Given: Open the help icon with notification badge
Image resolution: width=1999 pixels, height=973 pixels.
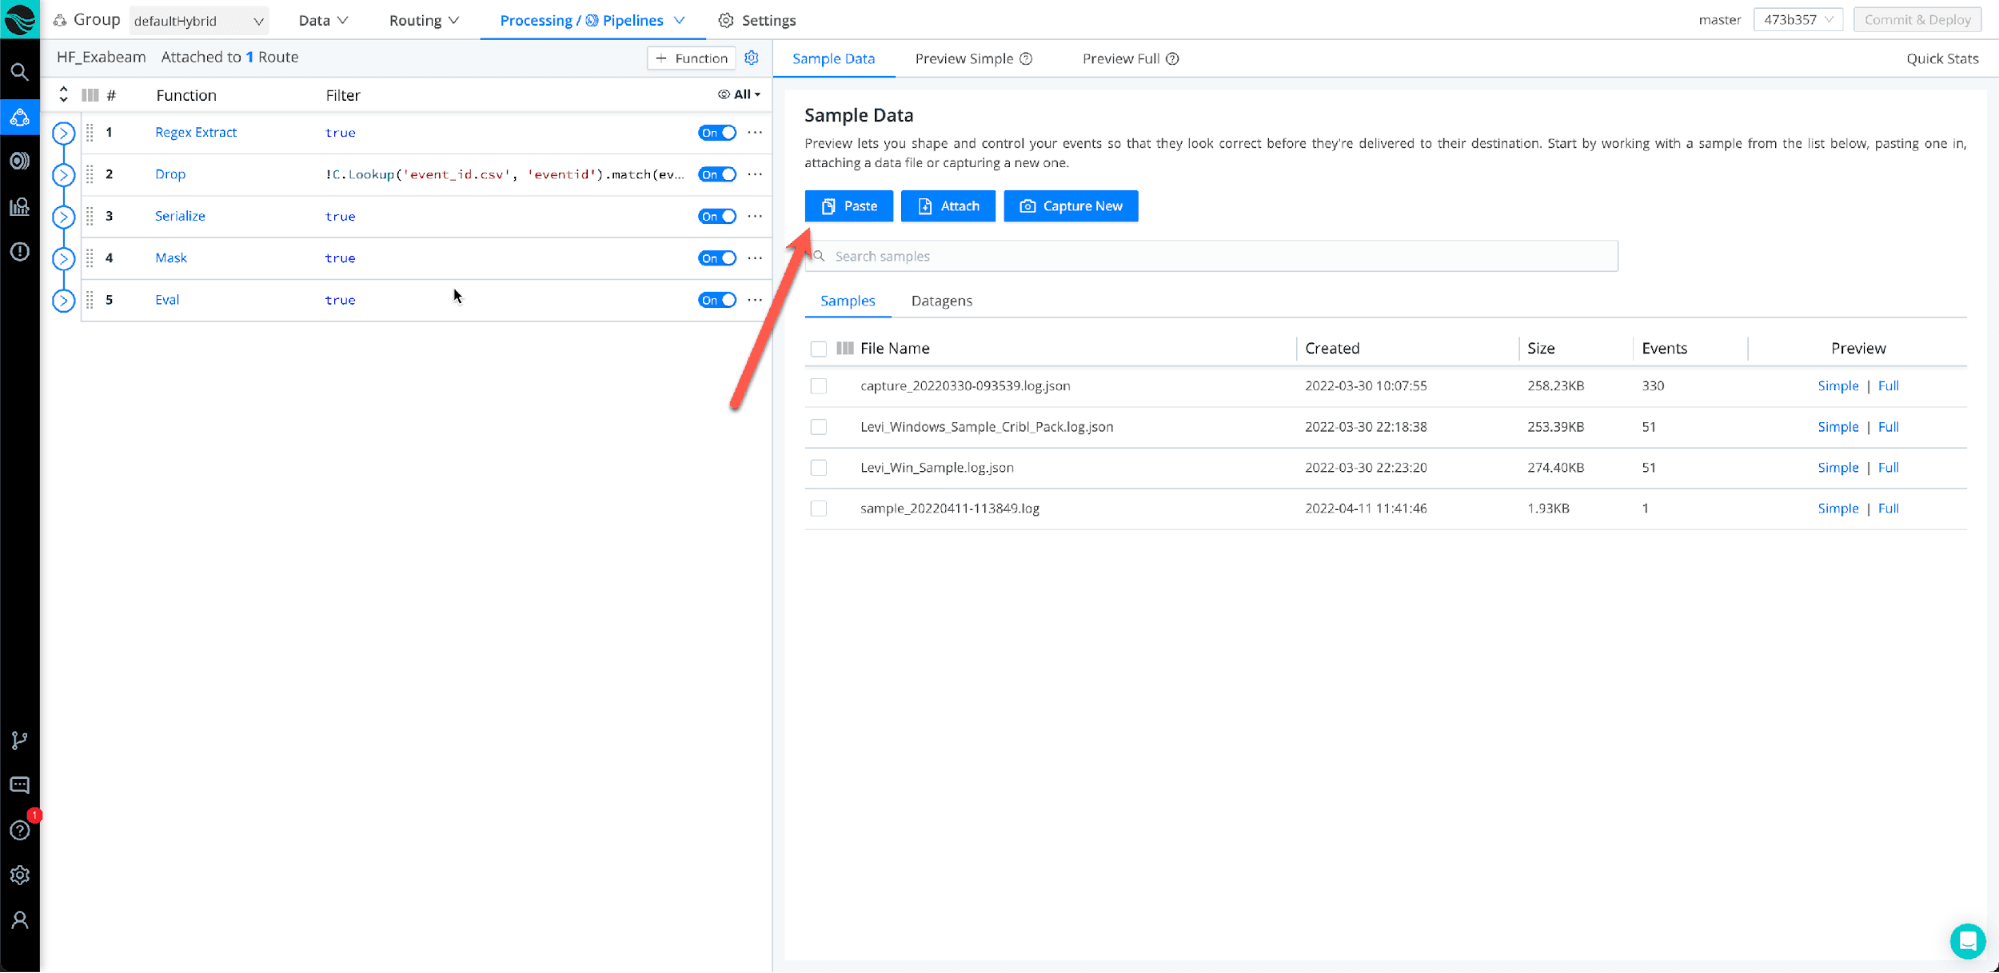Looking at the screenshot, I should 19,830.
